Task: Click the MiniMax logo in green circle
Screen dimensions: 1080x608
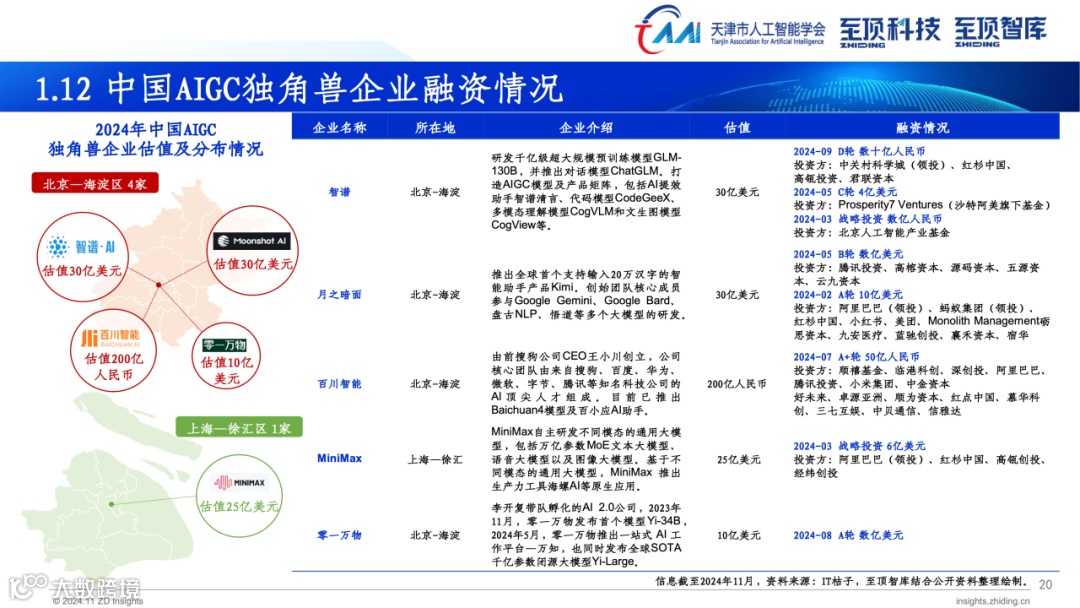Action: 239,483
